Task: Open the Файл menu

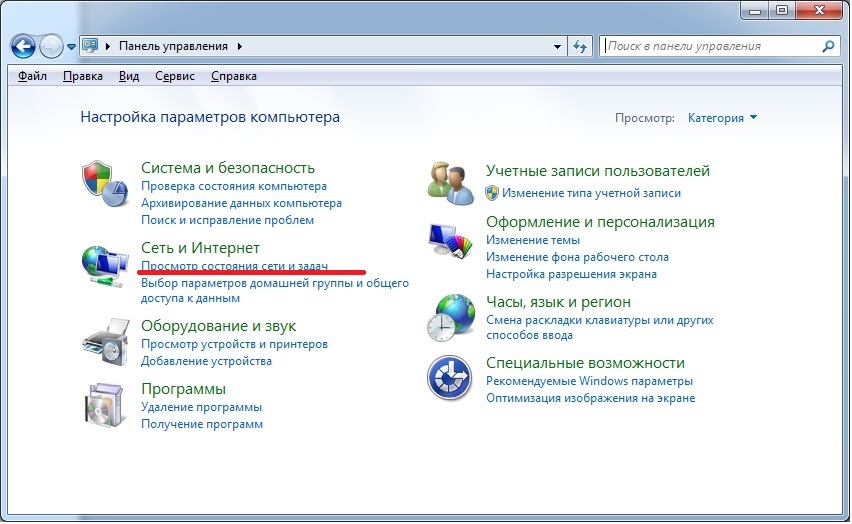Action: point(32,76)
